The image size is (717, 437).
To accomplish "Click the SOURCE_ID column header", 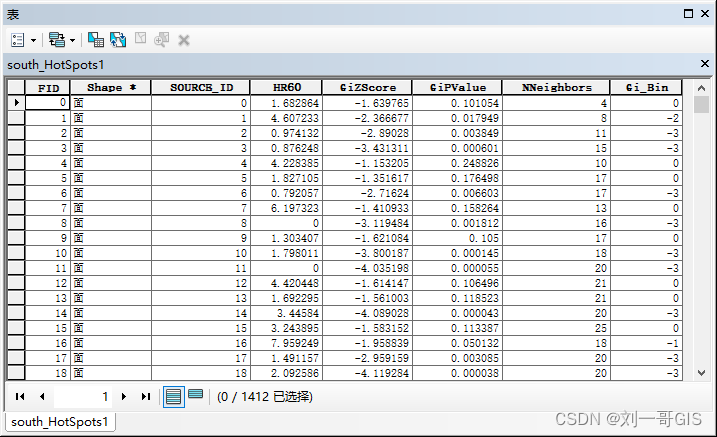I will coord(201,88).
